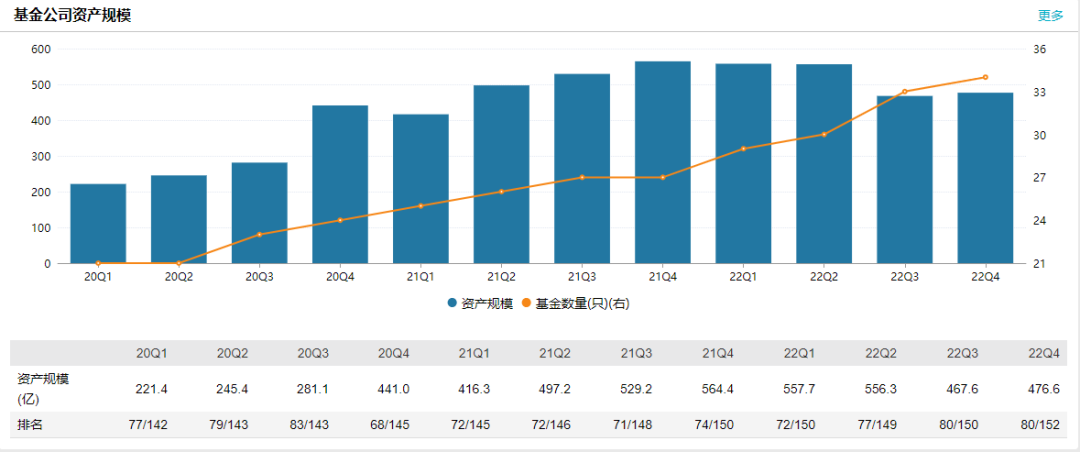Click the 21Q1 asset bar
This screenshot has height=452, width=1080.
420,189
